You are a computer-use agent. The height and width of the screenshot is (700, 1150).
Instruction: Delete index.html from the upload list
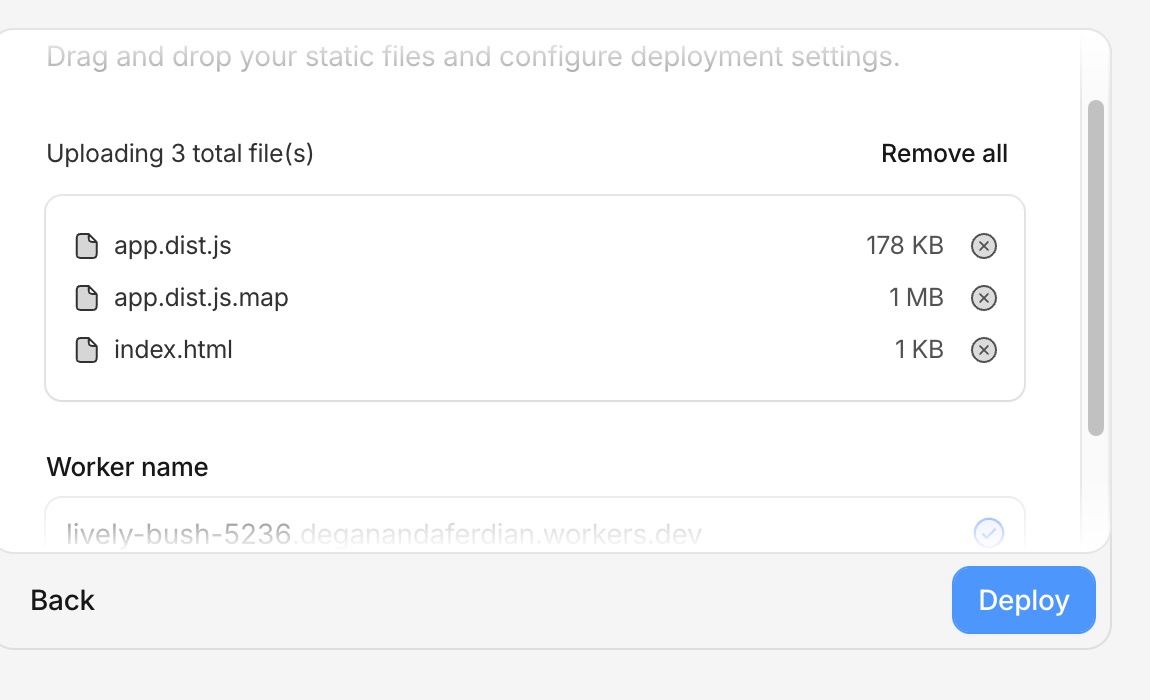click(x=984, y=350)
